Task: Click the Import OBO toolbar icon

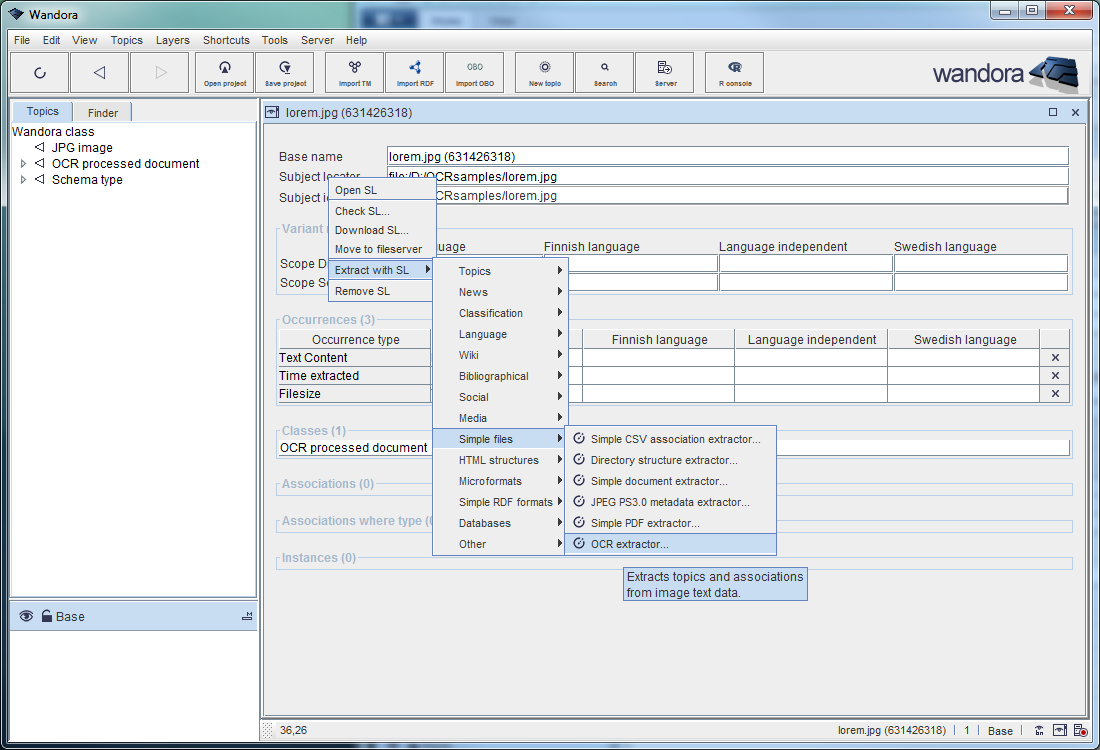Action: pyautogui.click(x=474, y=72)
